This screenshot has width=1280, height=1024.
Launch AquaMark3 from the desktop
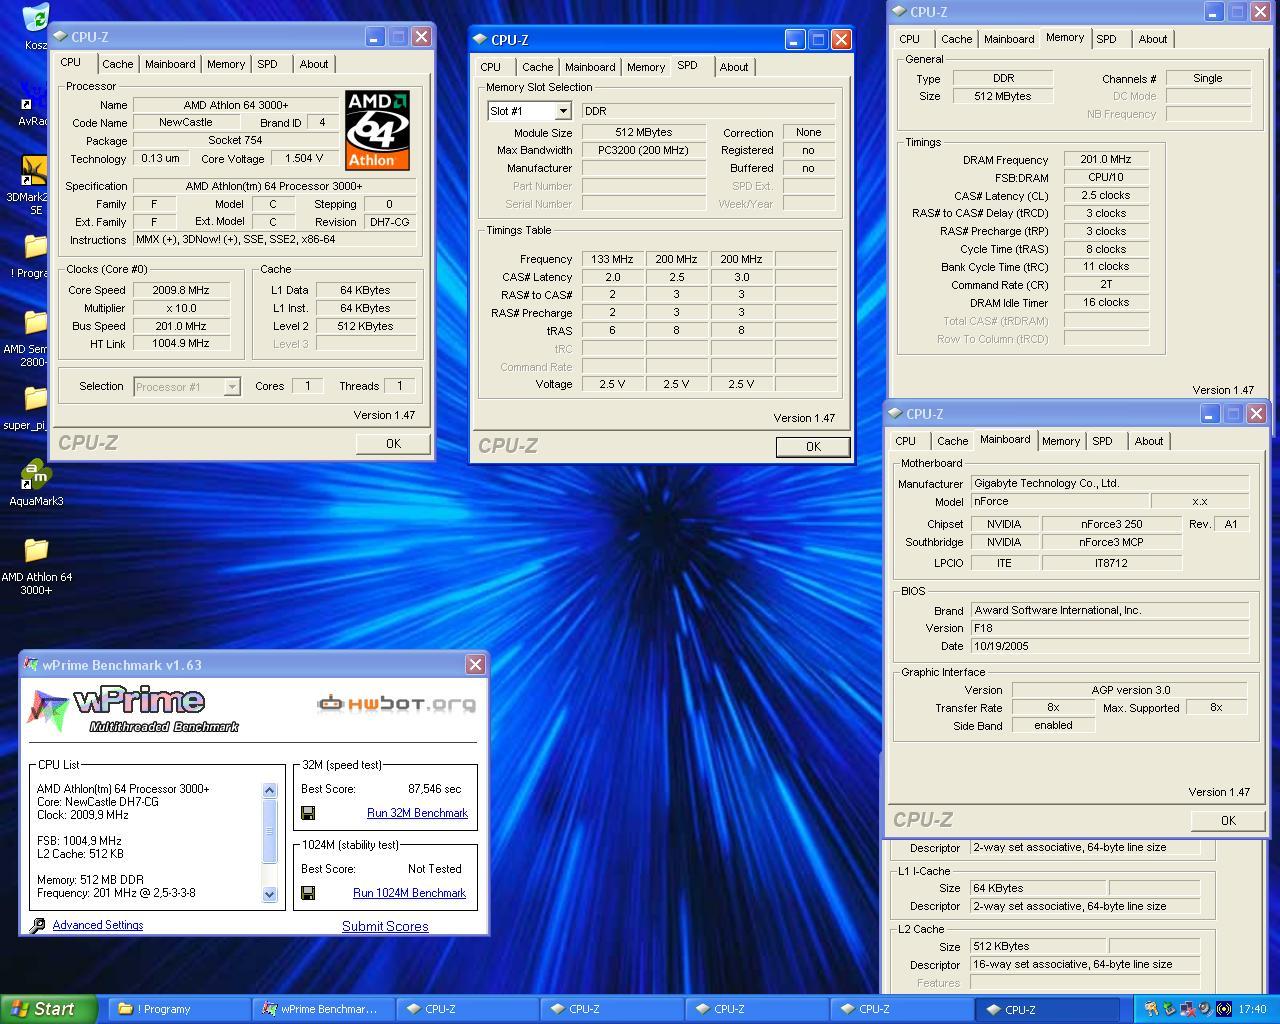(35, 475)
